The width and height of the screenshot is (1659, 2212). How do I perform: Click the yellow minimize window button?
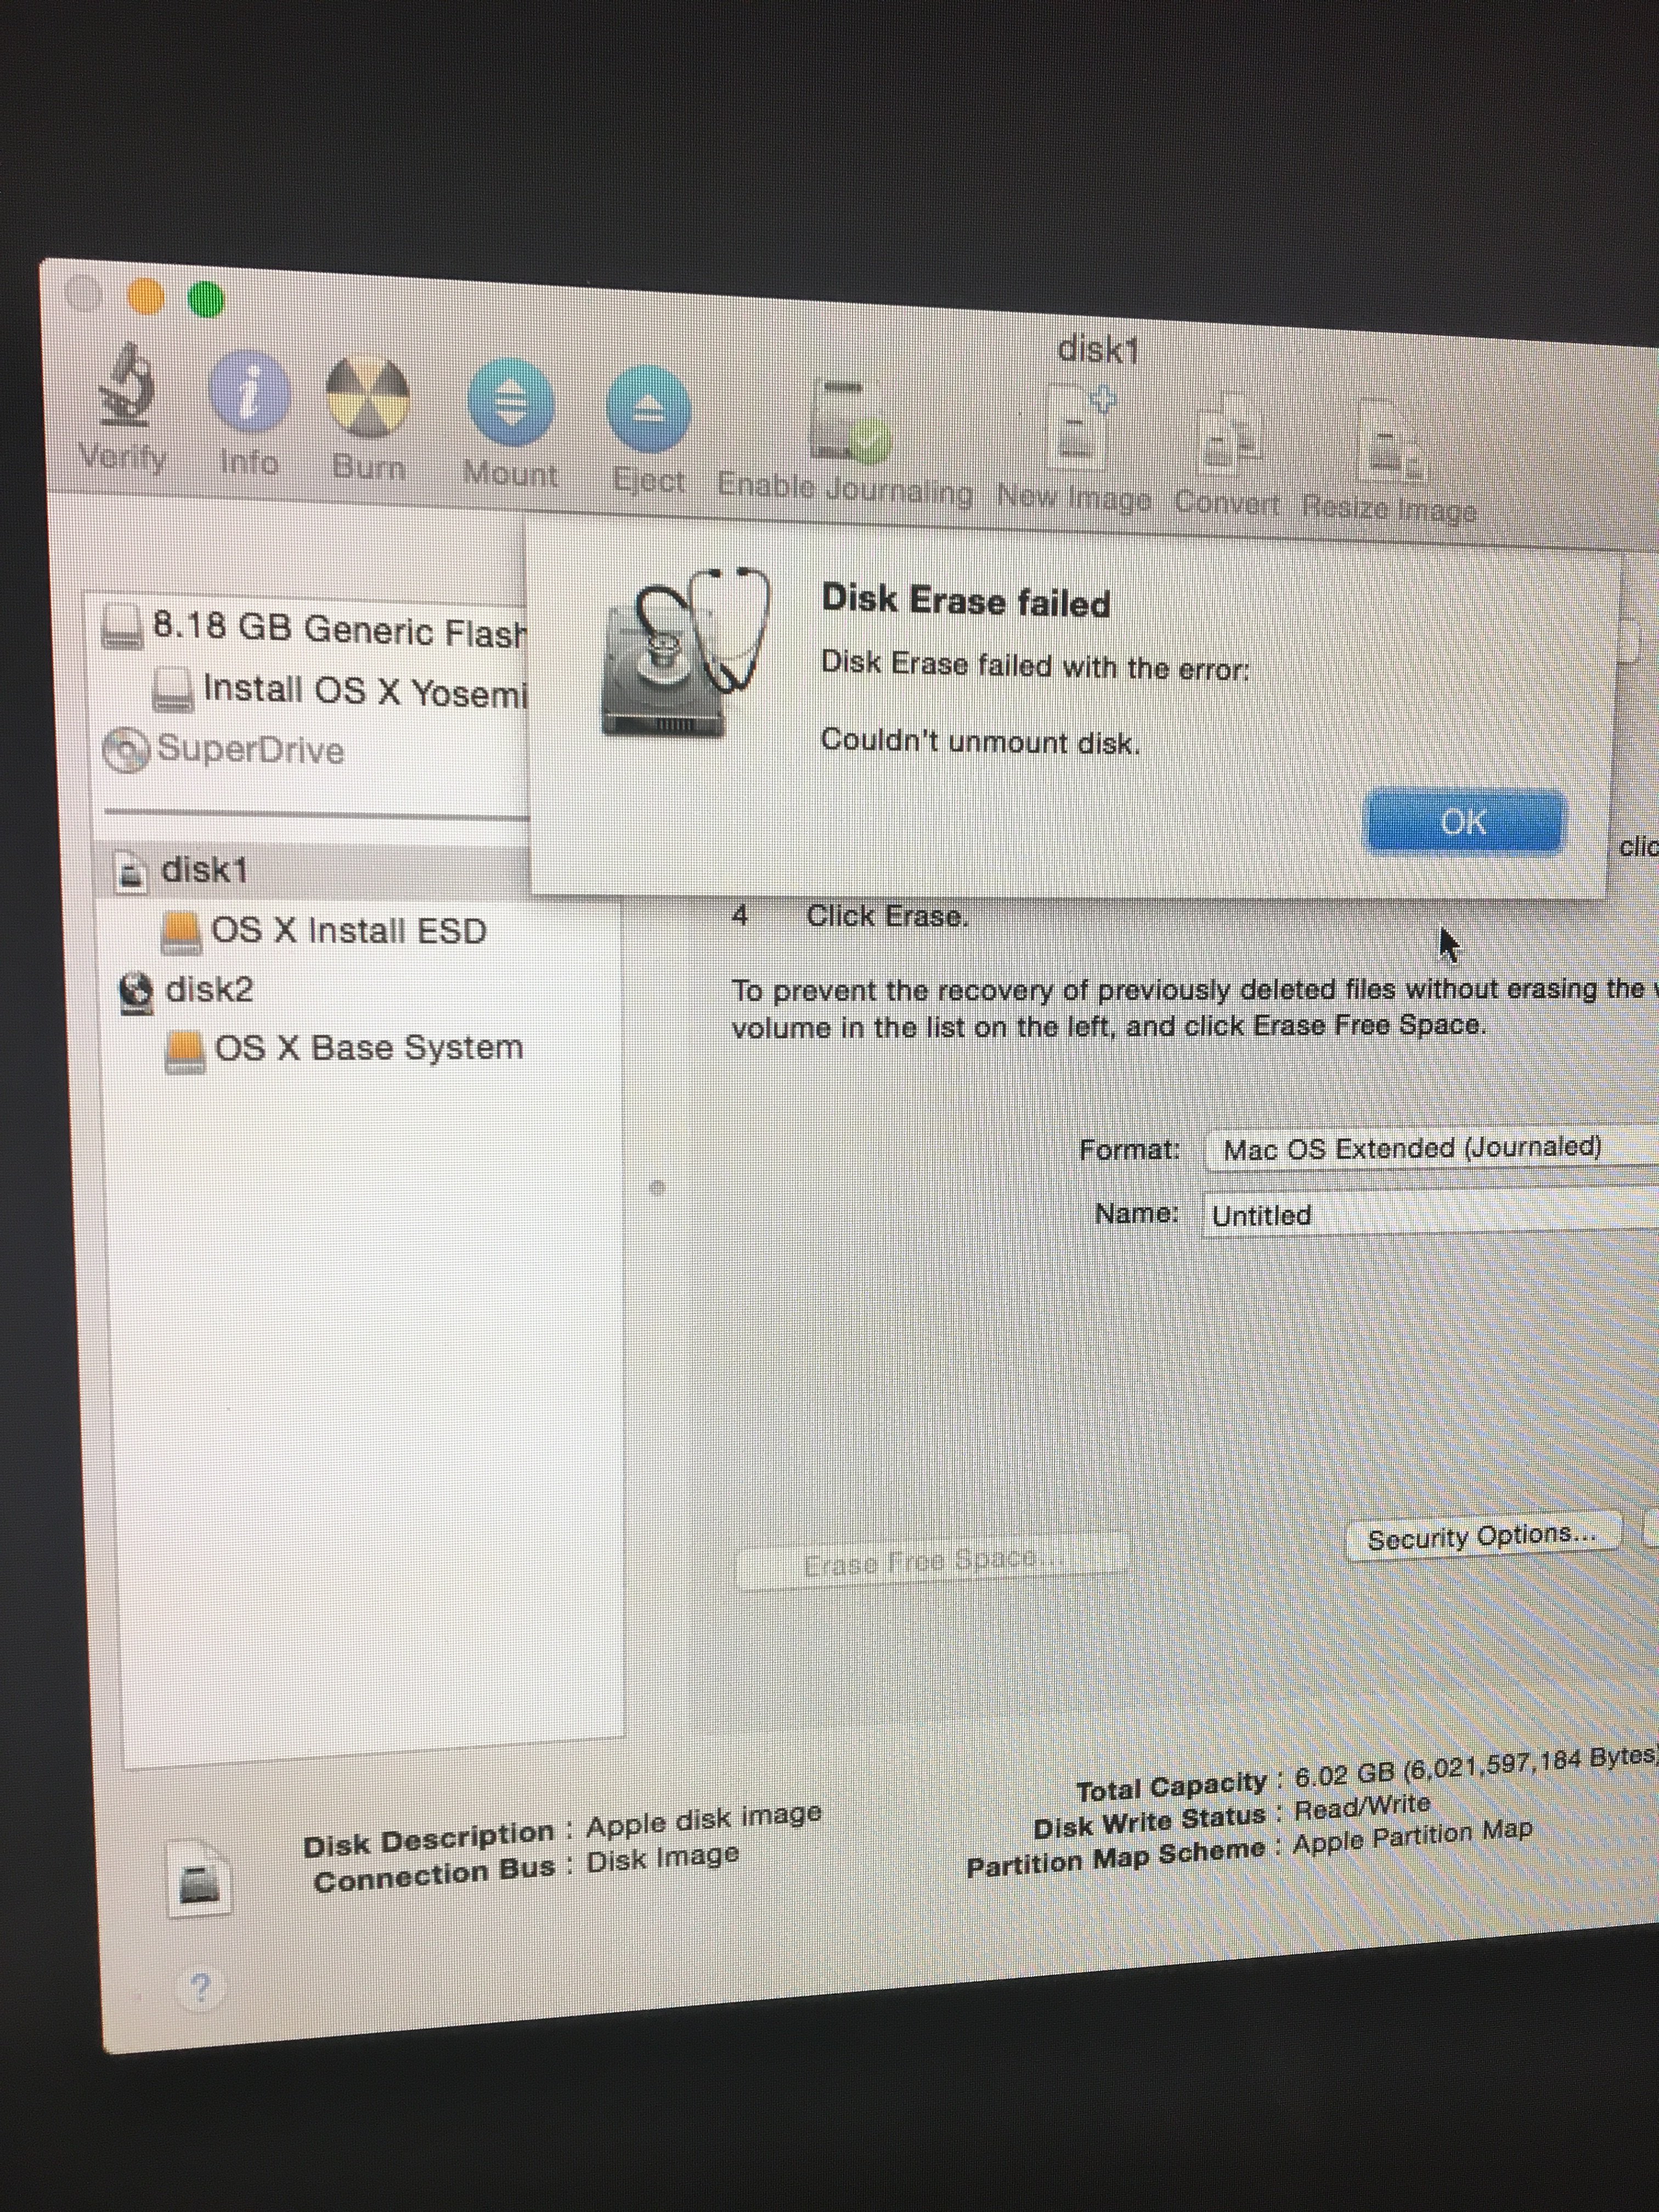146,297
